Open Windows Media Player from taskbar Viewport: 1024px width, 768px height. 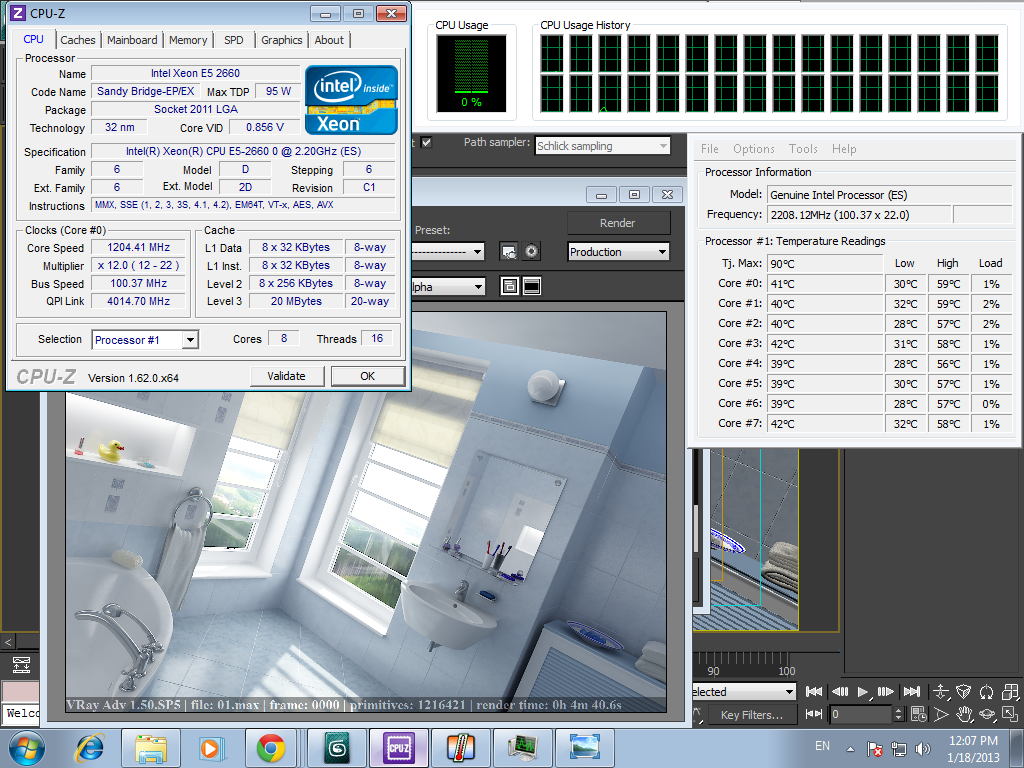[x=211, y=748]
